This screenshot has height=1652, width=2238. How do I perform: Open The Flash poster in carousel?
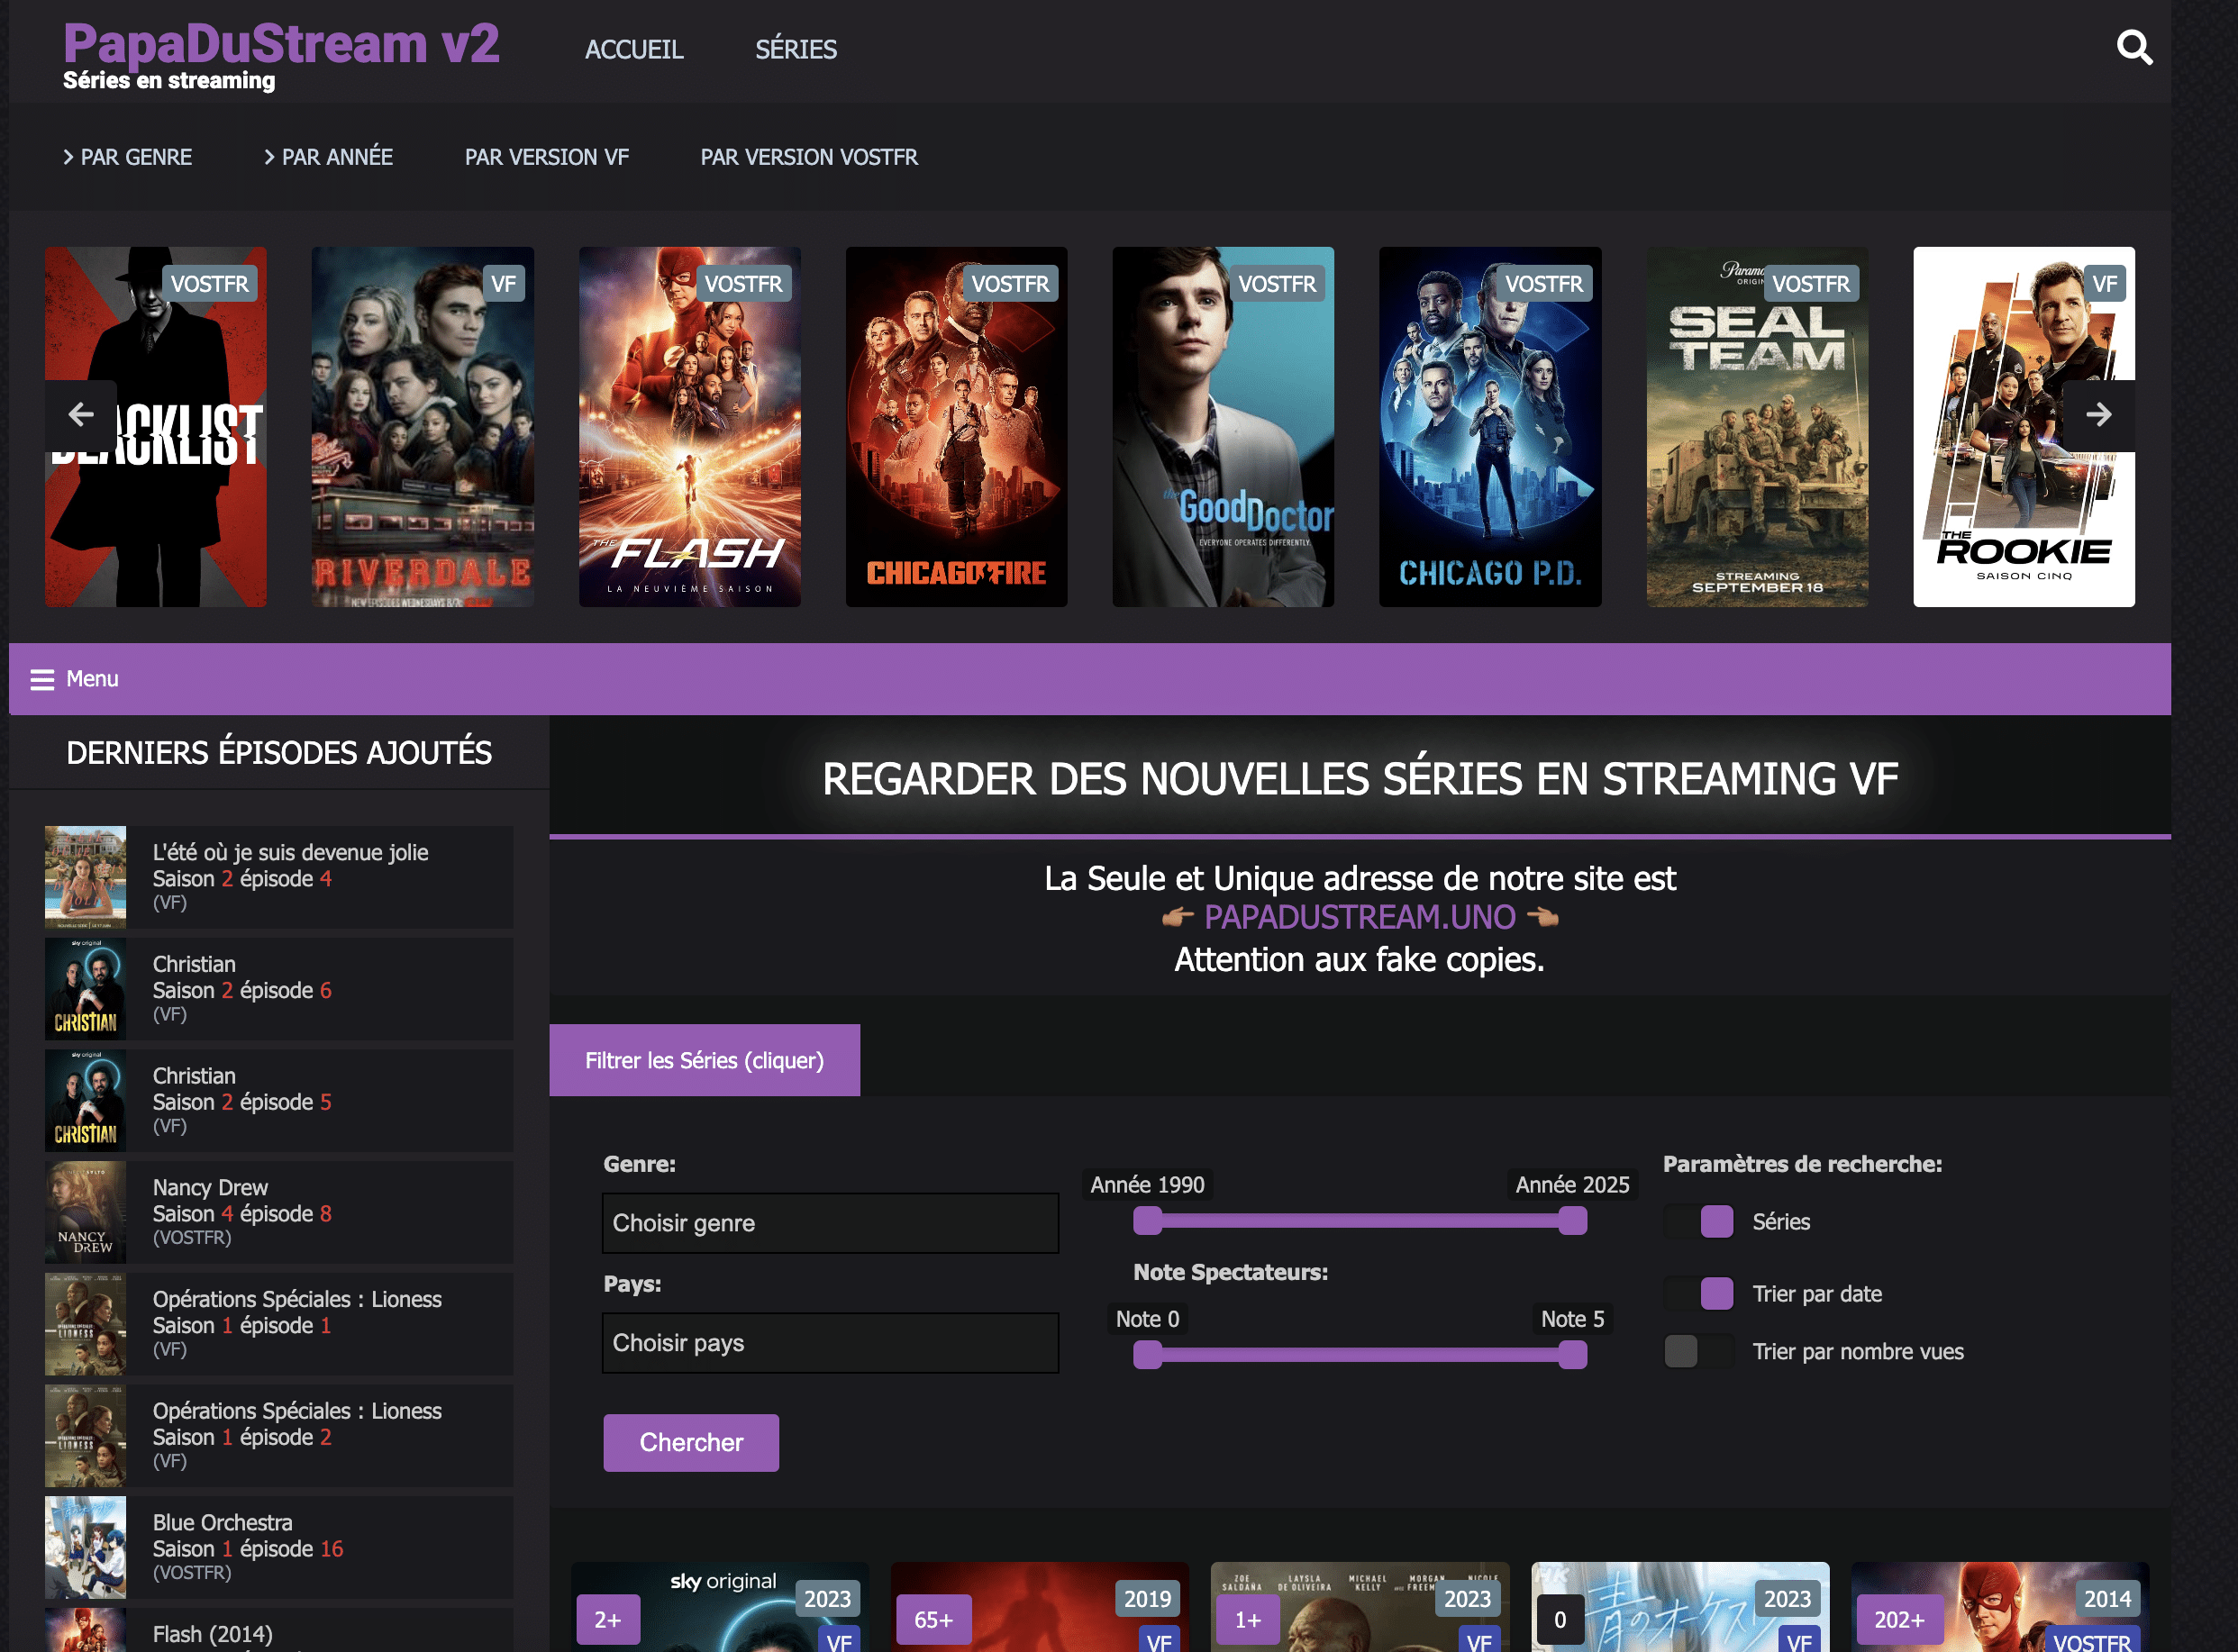[x=690, y=427]
